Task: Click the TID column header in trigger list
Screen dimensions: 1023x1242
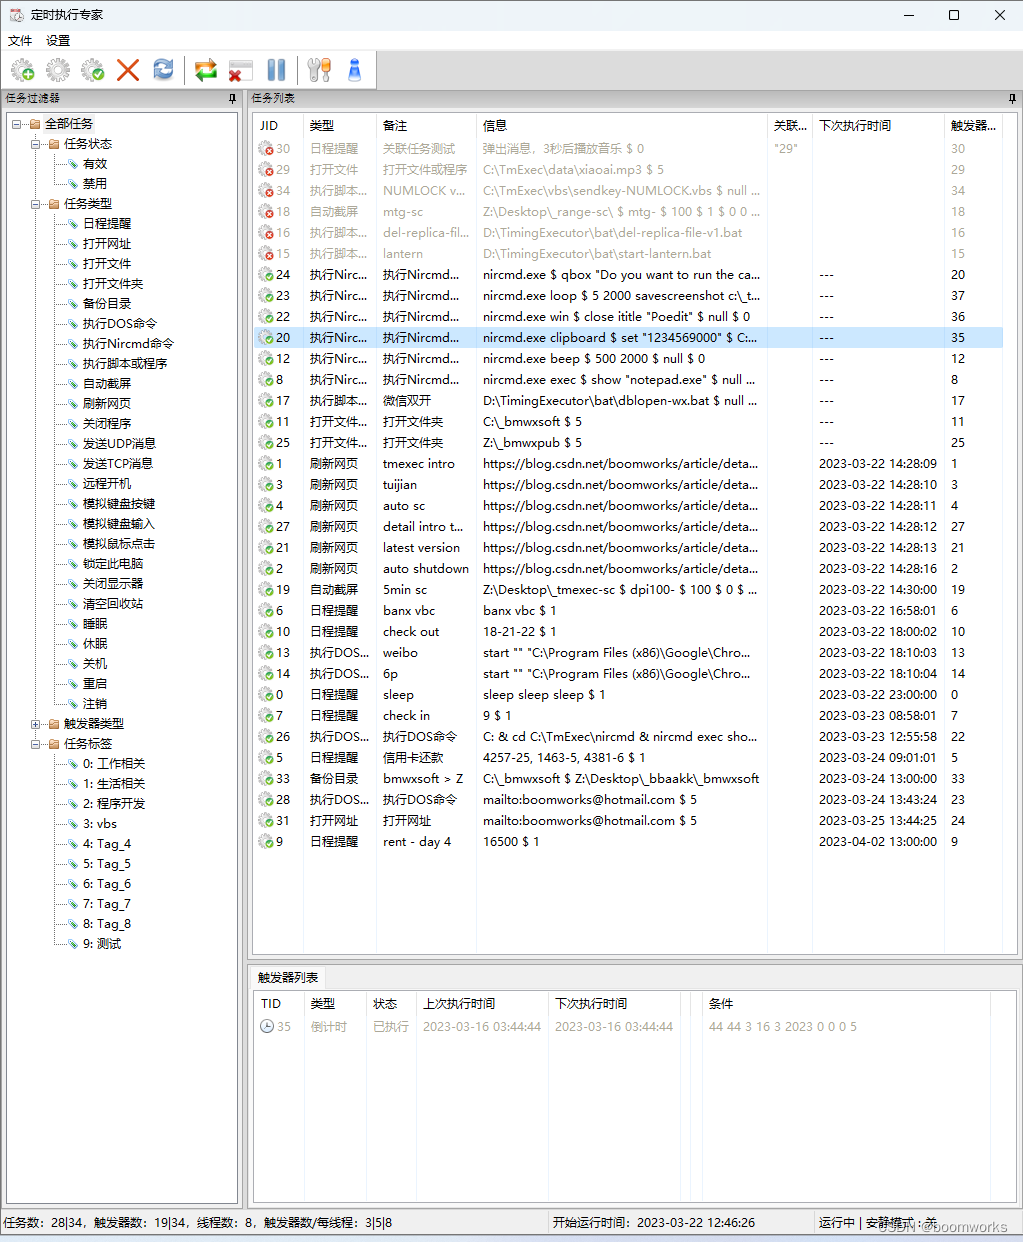Action: point(277,1004)
